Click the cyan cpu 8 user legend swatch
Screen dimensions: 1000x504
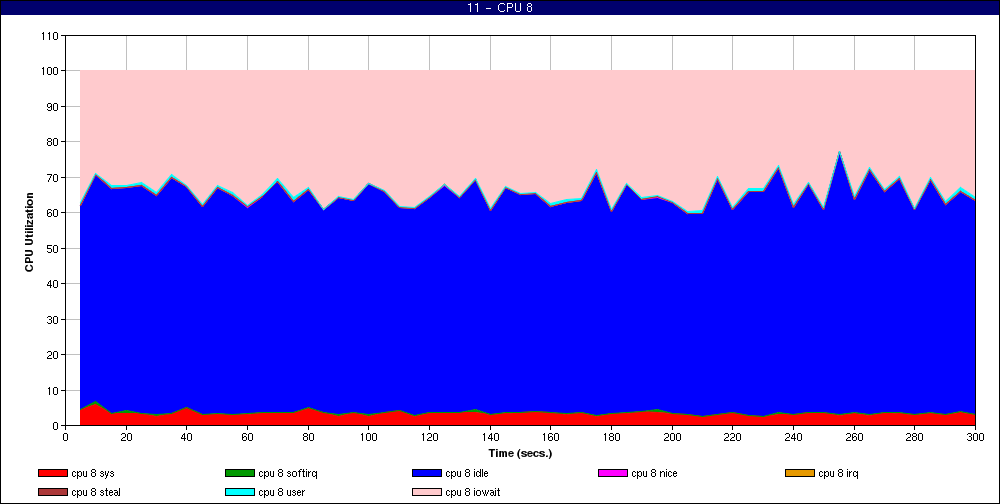239,493
